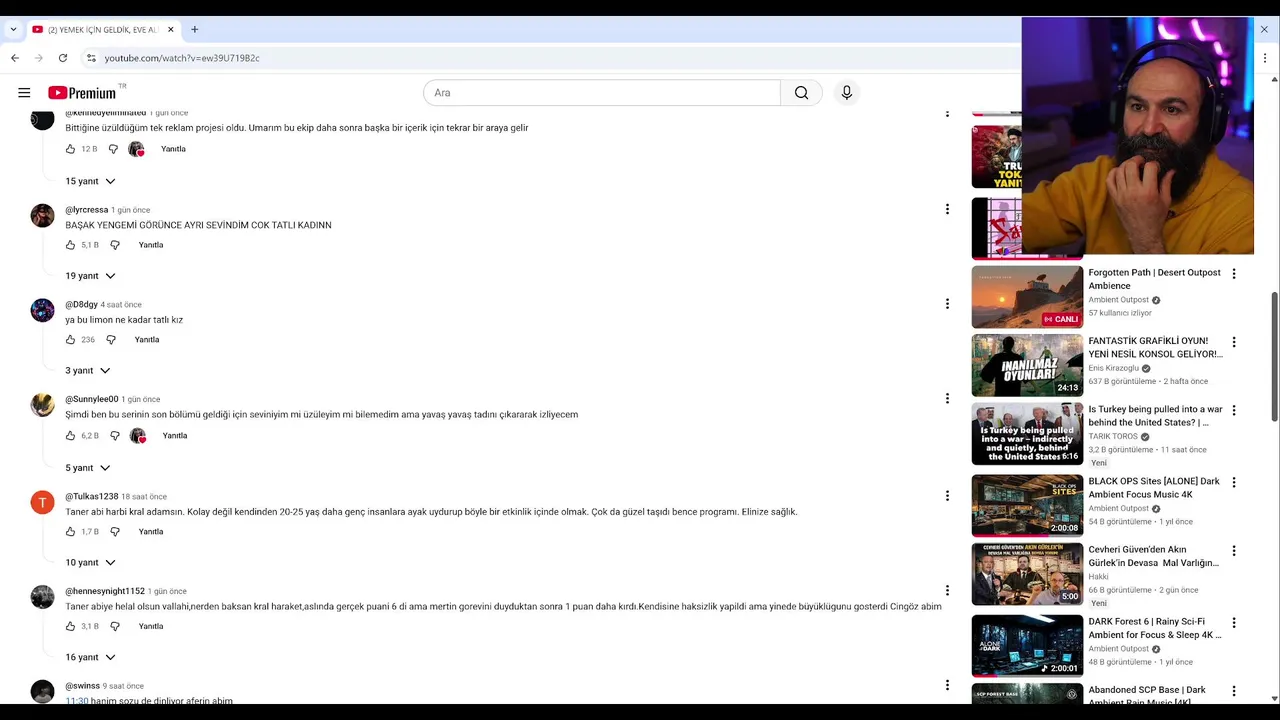The height and width of the screenshot is (720, 1280).
Task: Open options menu for @lyrcressa comment
Action: [947, 209]
